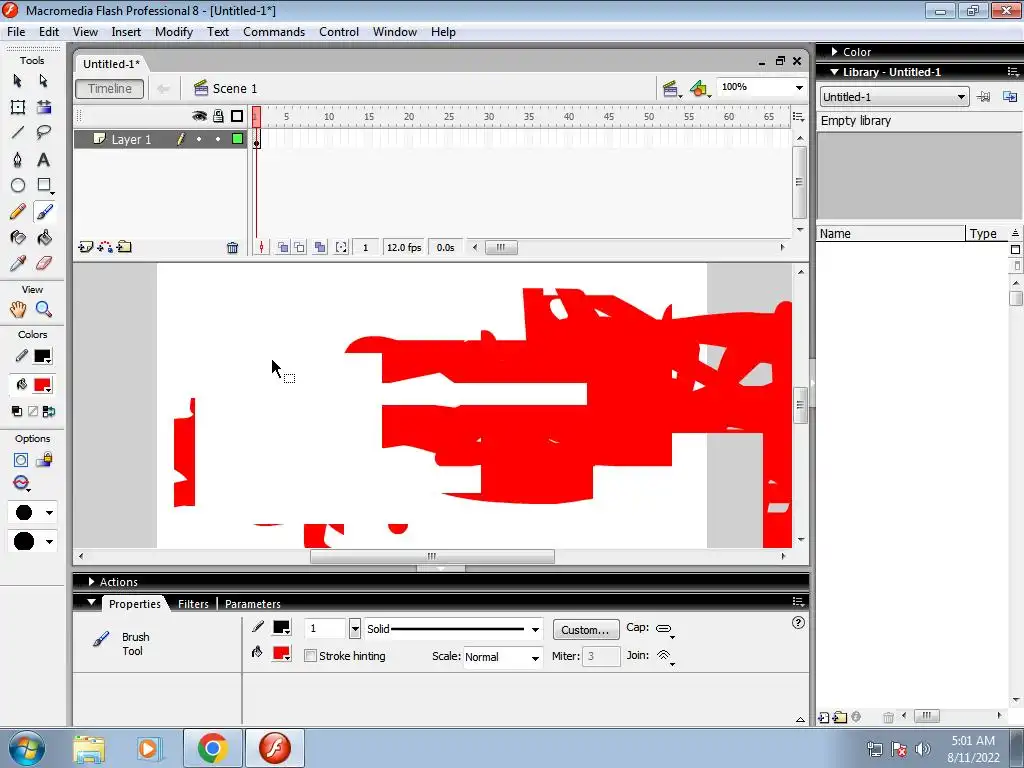Screen dimensions: 1024x768
Task: Open the Library document dropdown Untitled-1
Action: [893, 97]
